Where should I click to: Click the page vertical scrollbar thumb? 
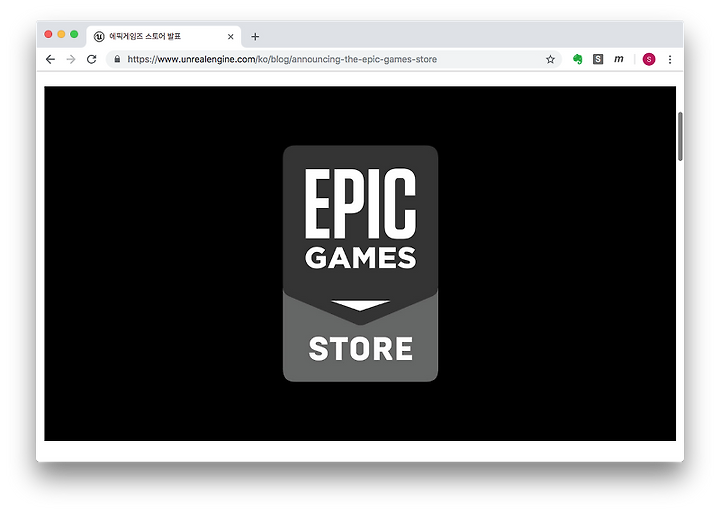[680, 136]
